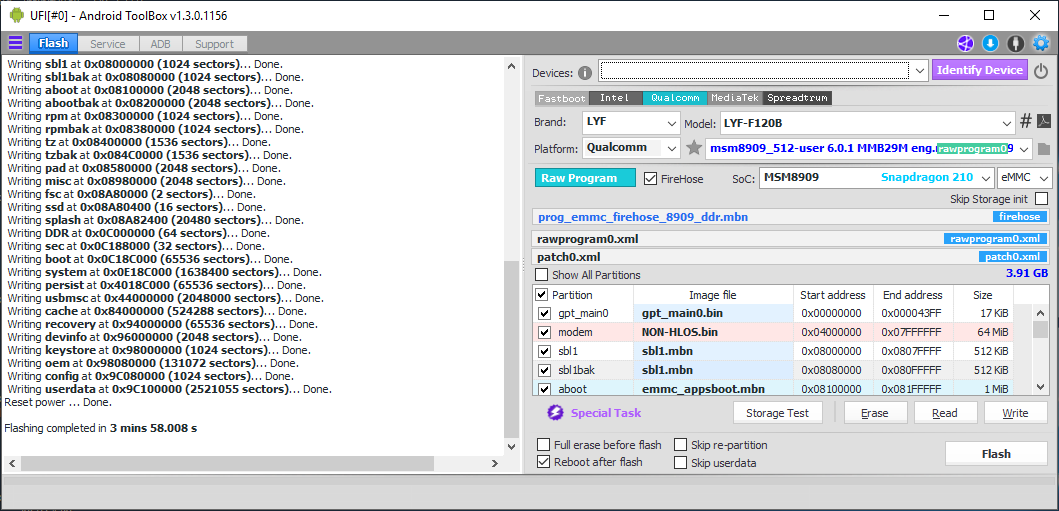Screen dimensions: 1059x511
Task: Click the purple network globe icon
Action: [965, 44]
